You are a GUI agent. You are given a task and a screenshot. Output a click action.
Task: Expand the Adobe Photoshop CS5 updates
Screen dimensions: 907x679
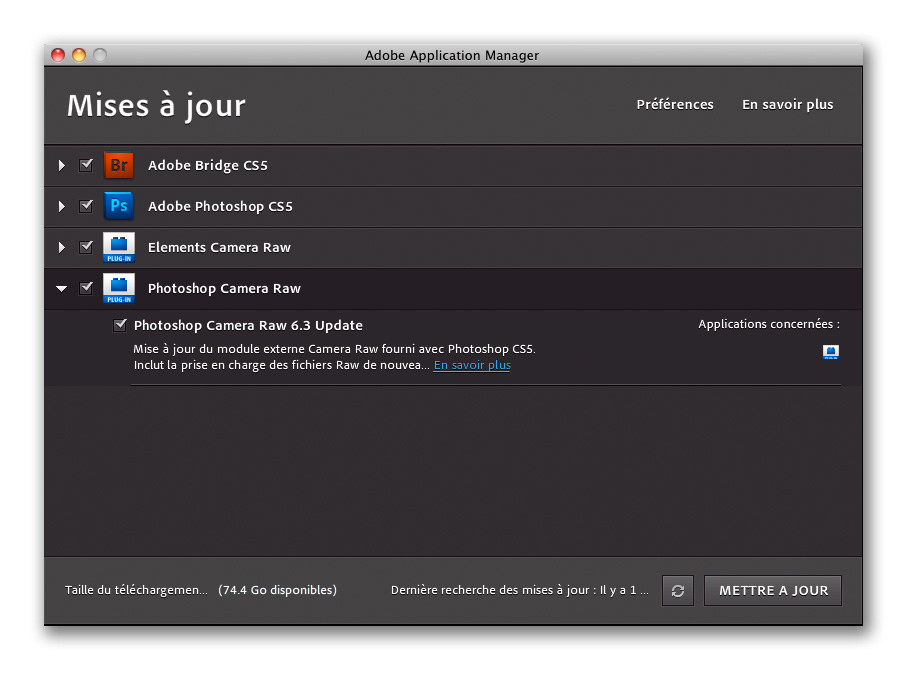(61, 206)
